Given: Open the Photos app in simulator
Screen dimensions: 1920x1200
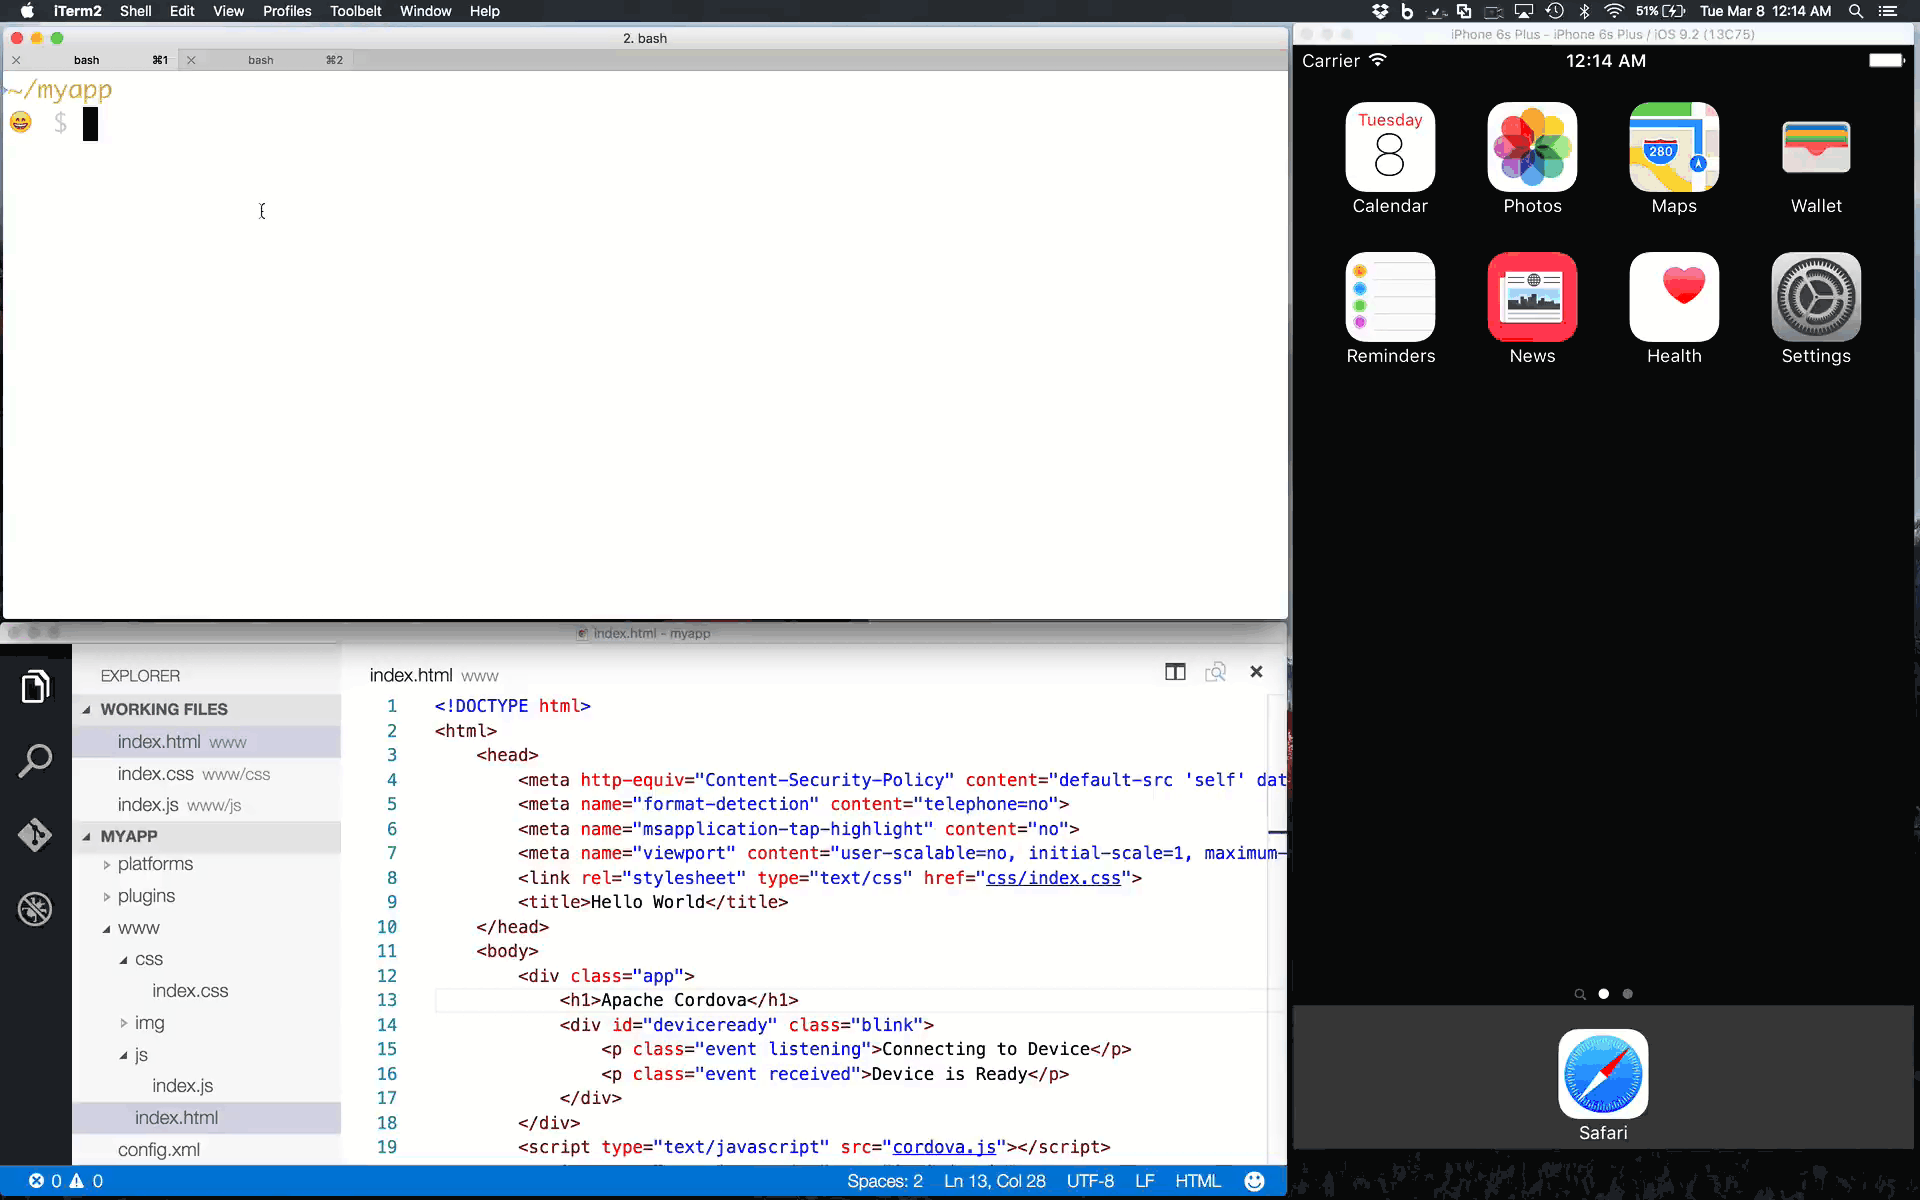Looking at the screenshot, I should pos(1532,147).
